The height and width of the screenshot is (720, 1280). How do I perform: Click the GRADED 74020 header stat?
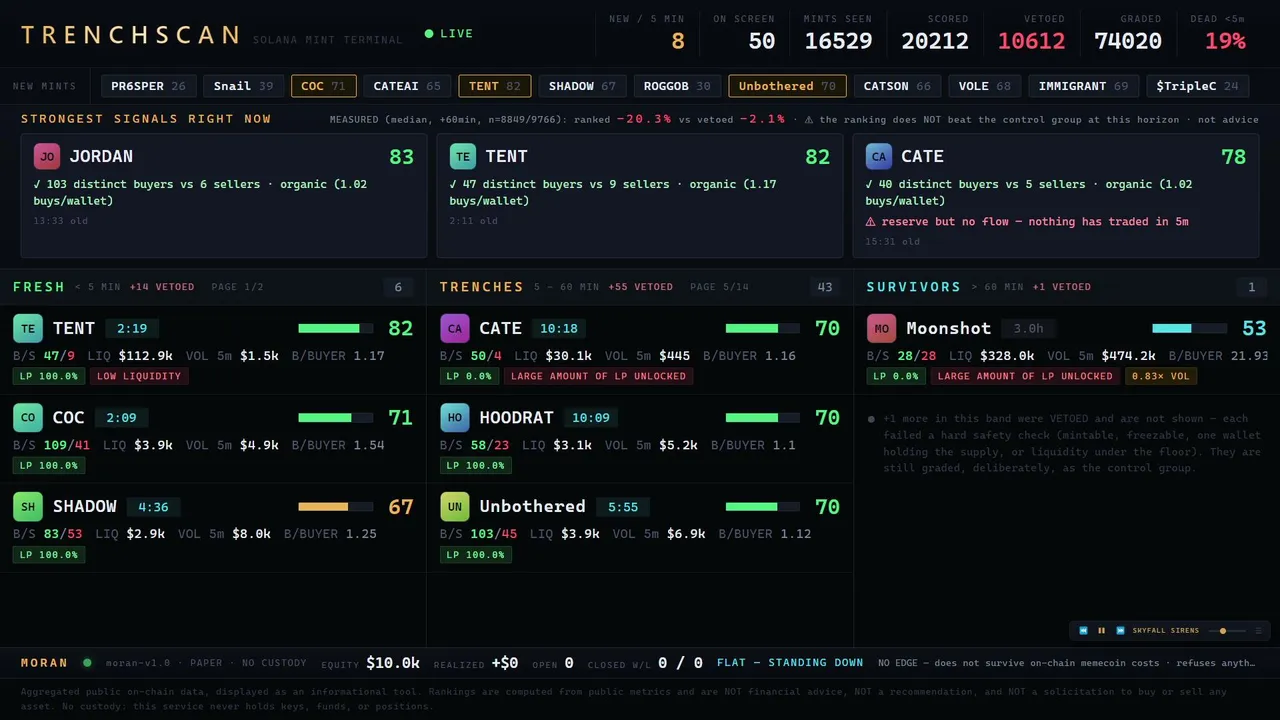click(1128, 34)
